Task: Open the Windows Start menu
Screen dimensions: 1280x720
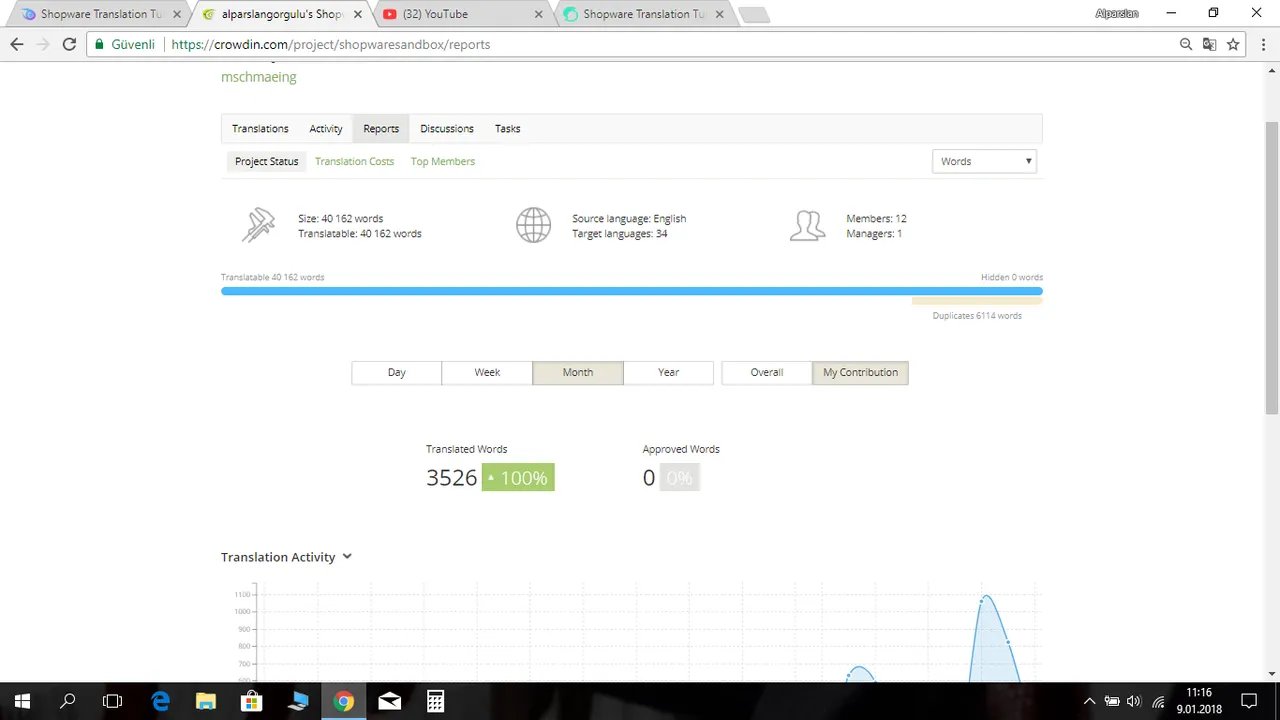Action: coord(22,701)
